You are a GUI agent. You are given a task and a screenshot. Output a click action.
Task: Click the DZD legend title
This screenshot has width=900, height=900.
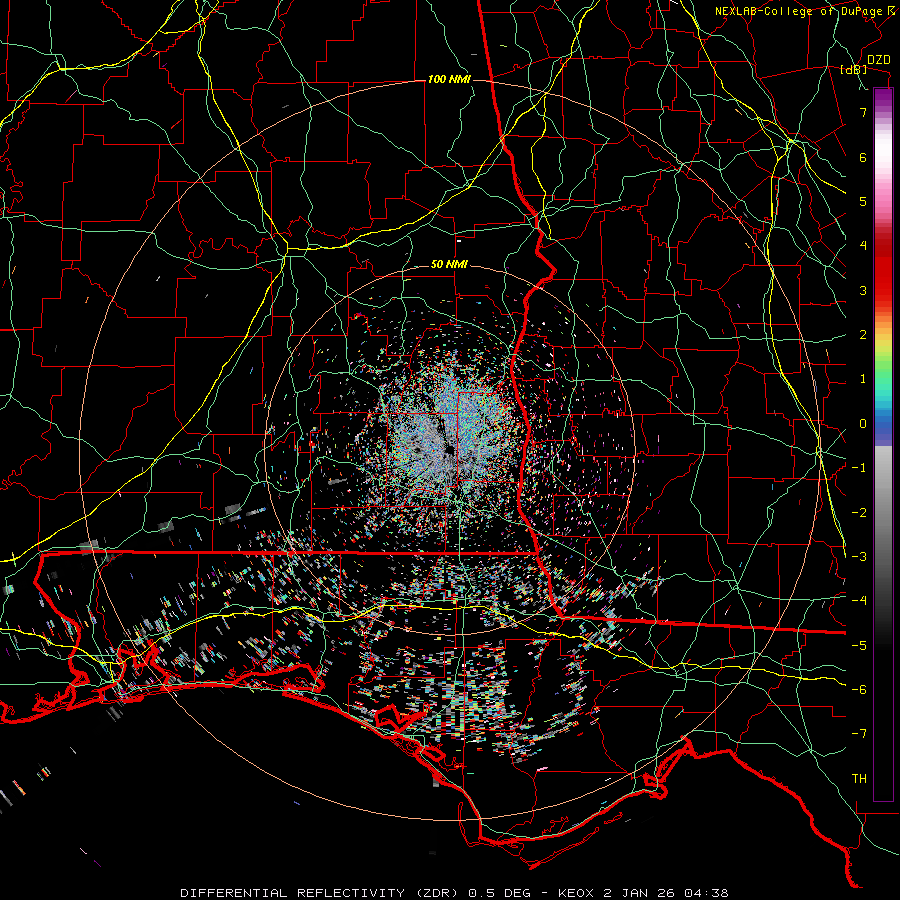point(878,60)
